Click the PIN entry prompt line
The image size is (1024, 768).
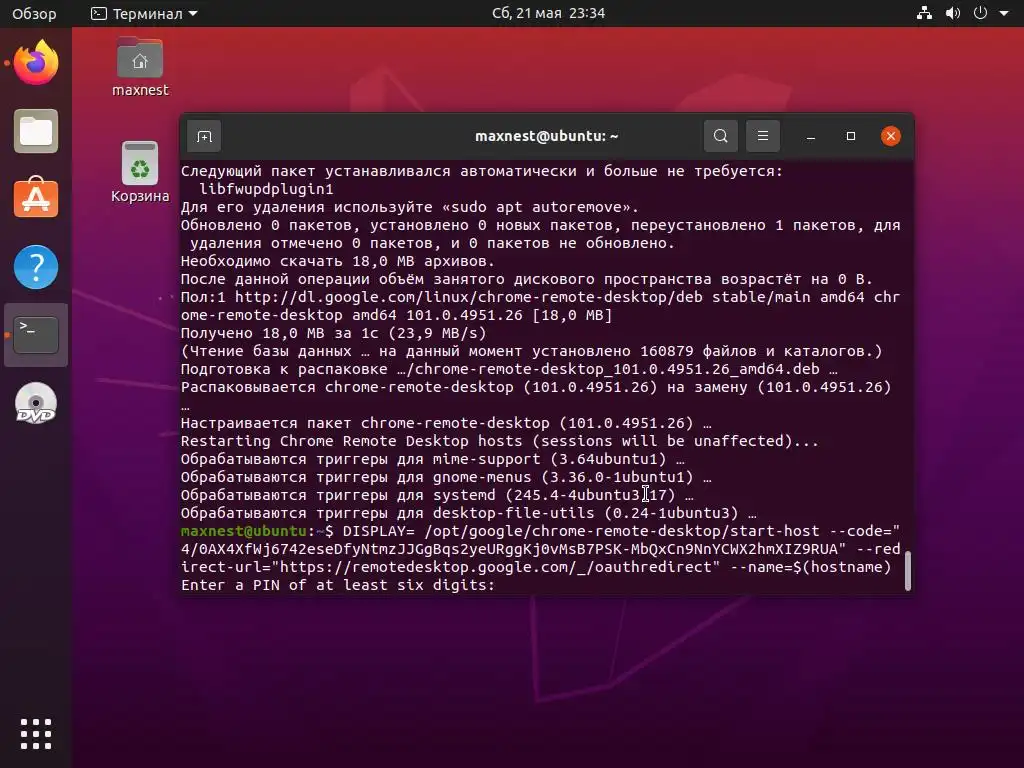(x=338, y=585)
